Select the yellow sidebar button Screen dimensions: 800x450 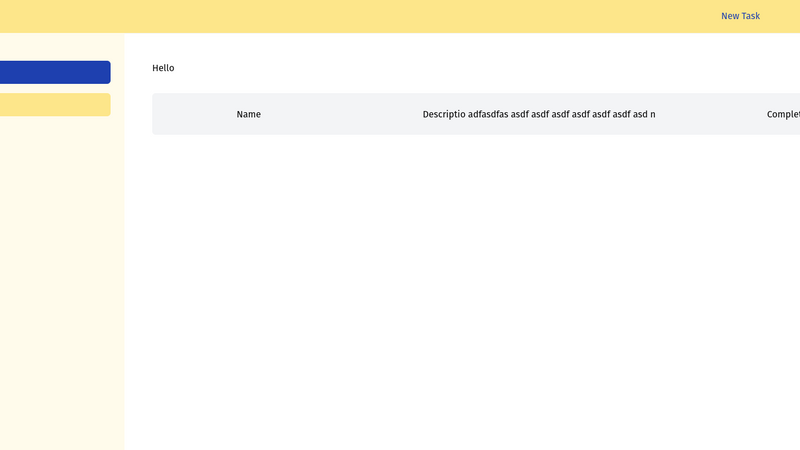click(x=55, y=105)
